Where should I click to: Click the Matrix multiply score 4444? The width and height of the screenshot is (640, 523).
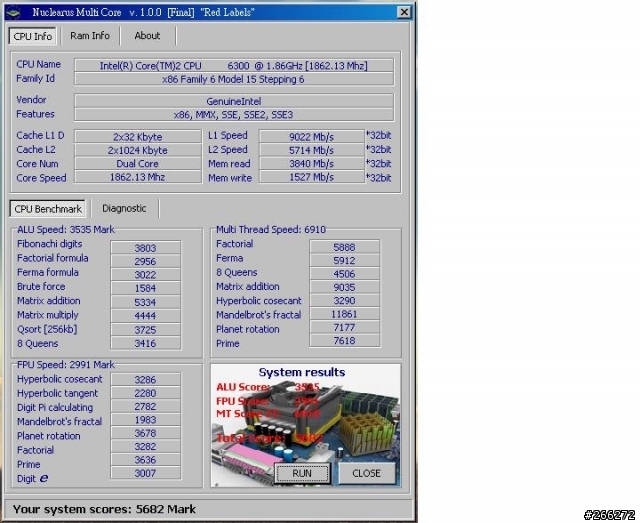(145, 316)
